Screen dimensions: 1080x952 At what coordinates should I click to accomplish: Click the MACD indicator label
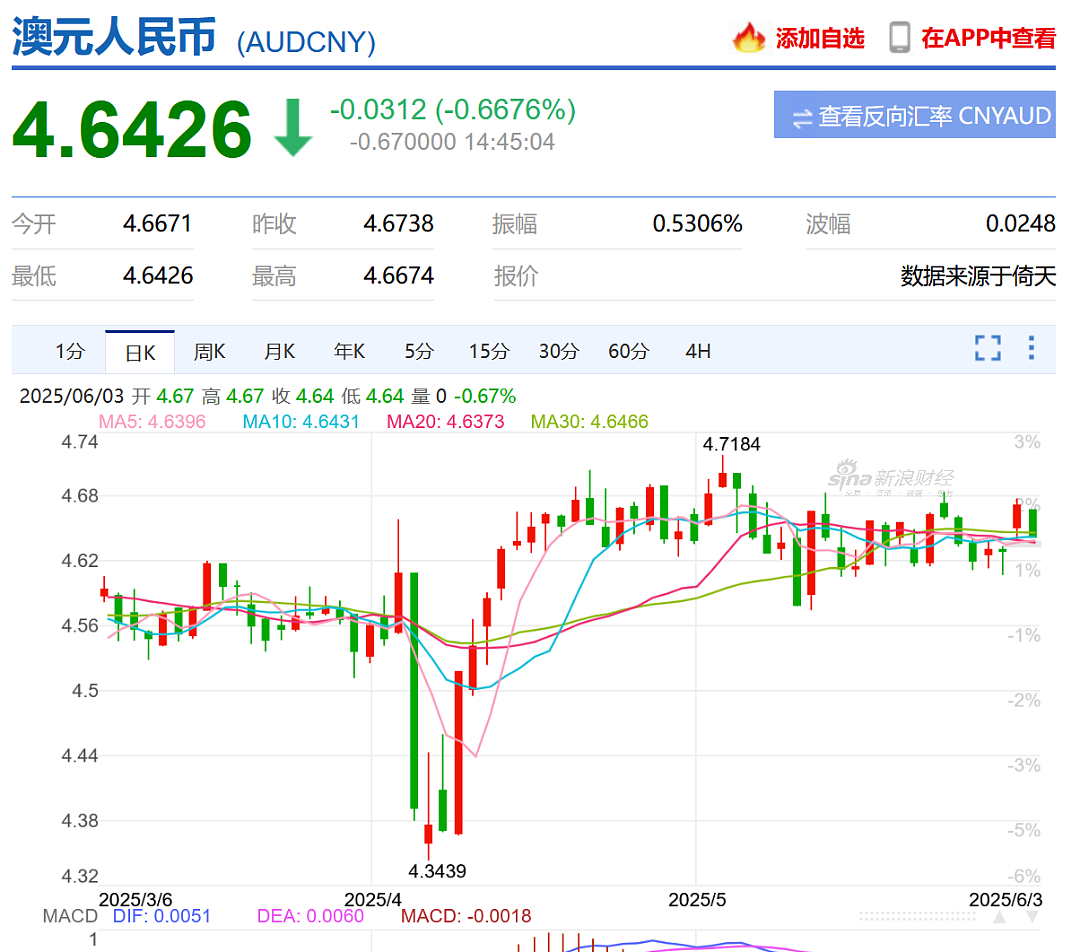pos(70,916)
